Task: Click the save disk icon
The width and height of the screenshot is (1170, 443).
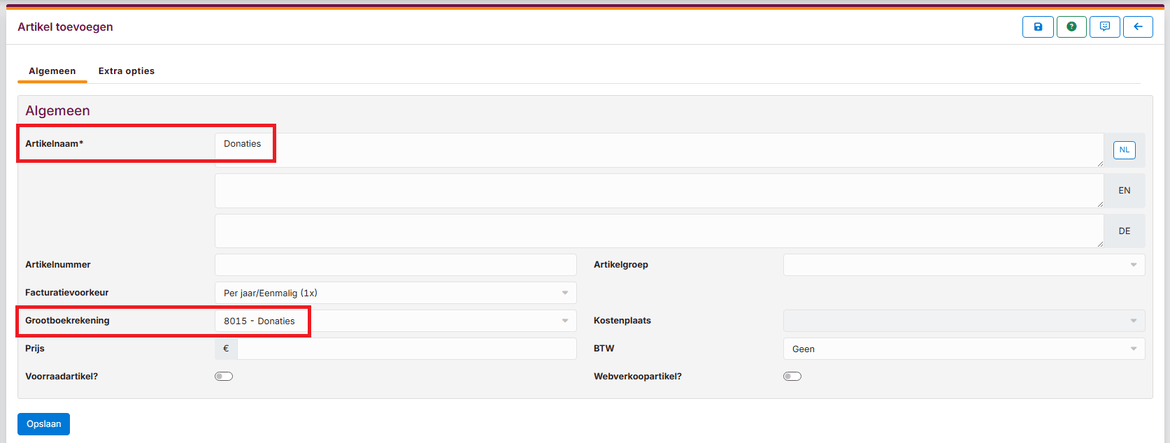Action: [1037, 27]
